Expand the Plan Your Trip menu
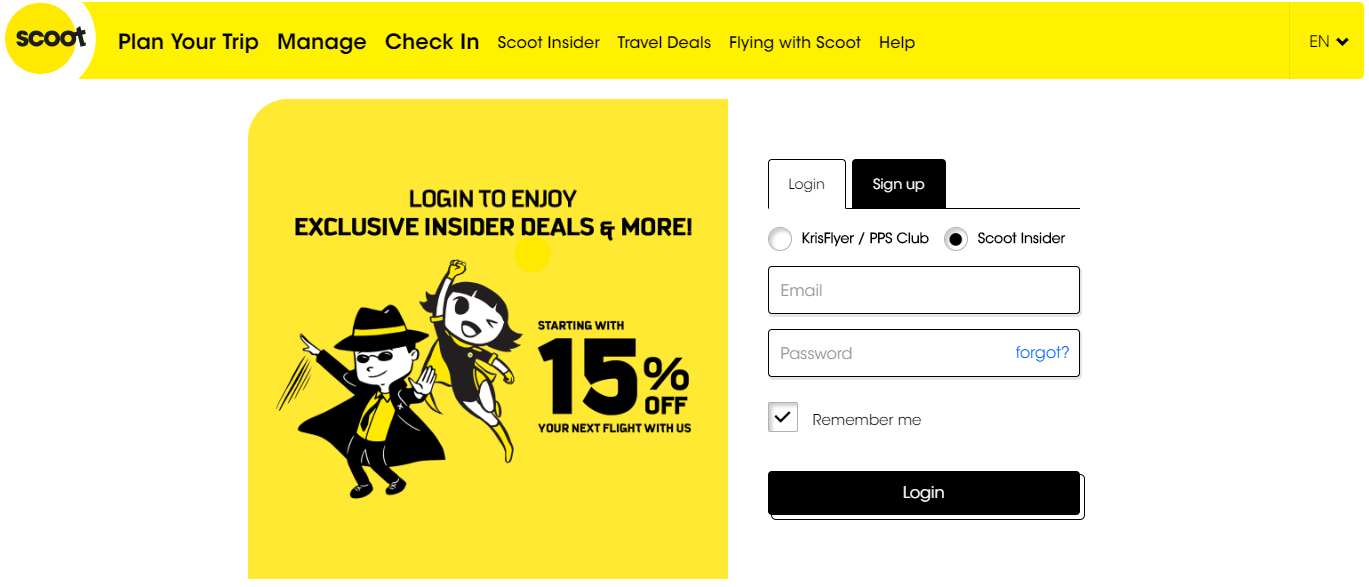The height and width of the screenshot is (587, 1369). pos(188,42)
